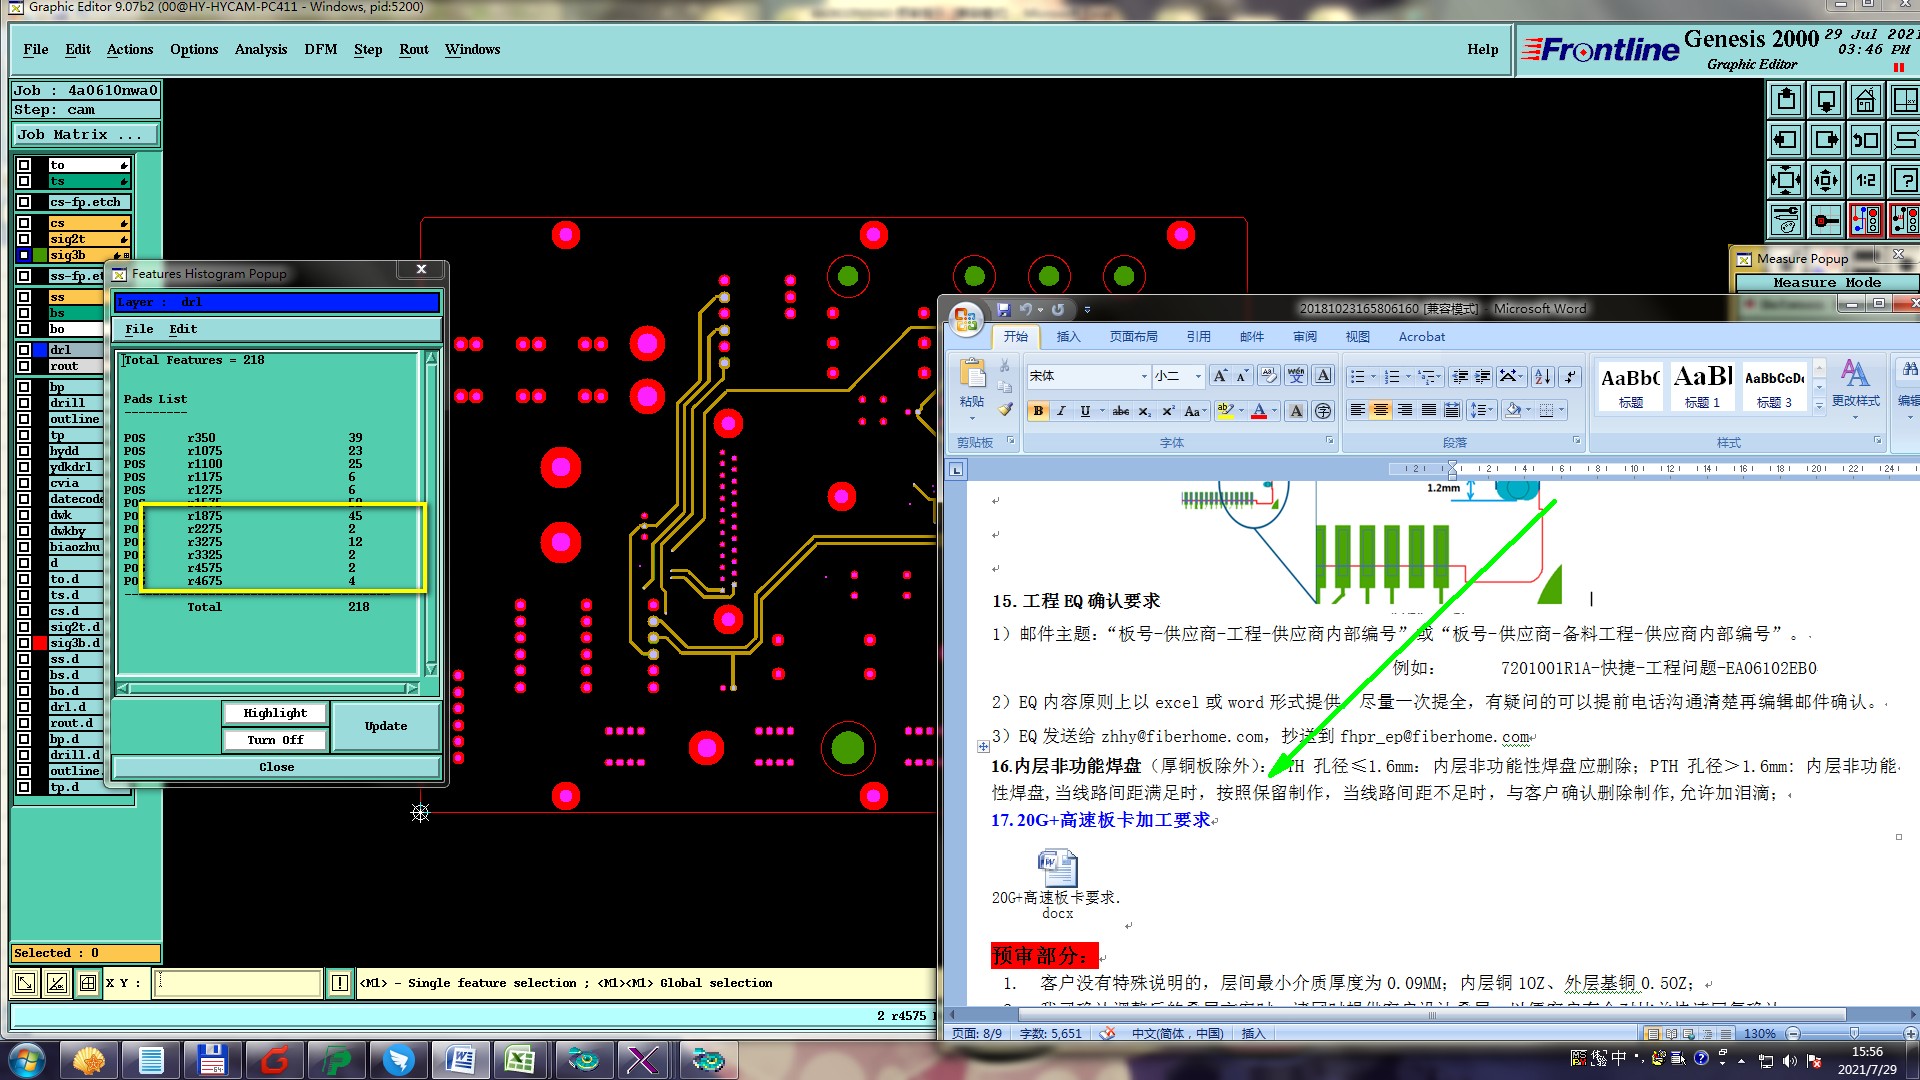This screenshot has width=1920, height=1080.
Task: Click the Job Matrix button
Action: point(85,134)
